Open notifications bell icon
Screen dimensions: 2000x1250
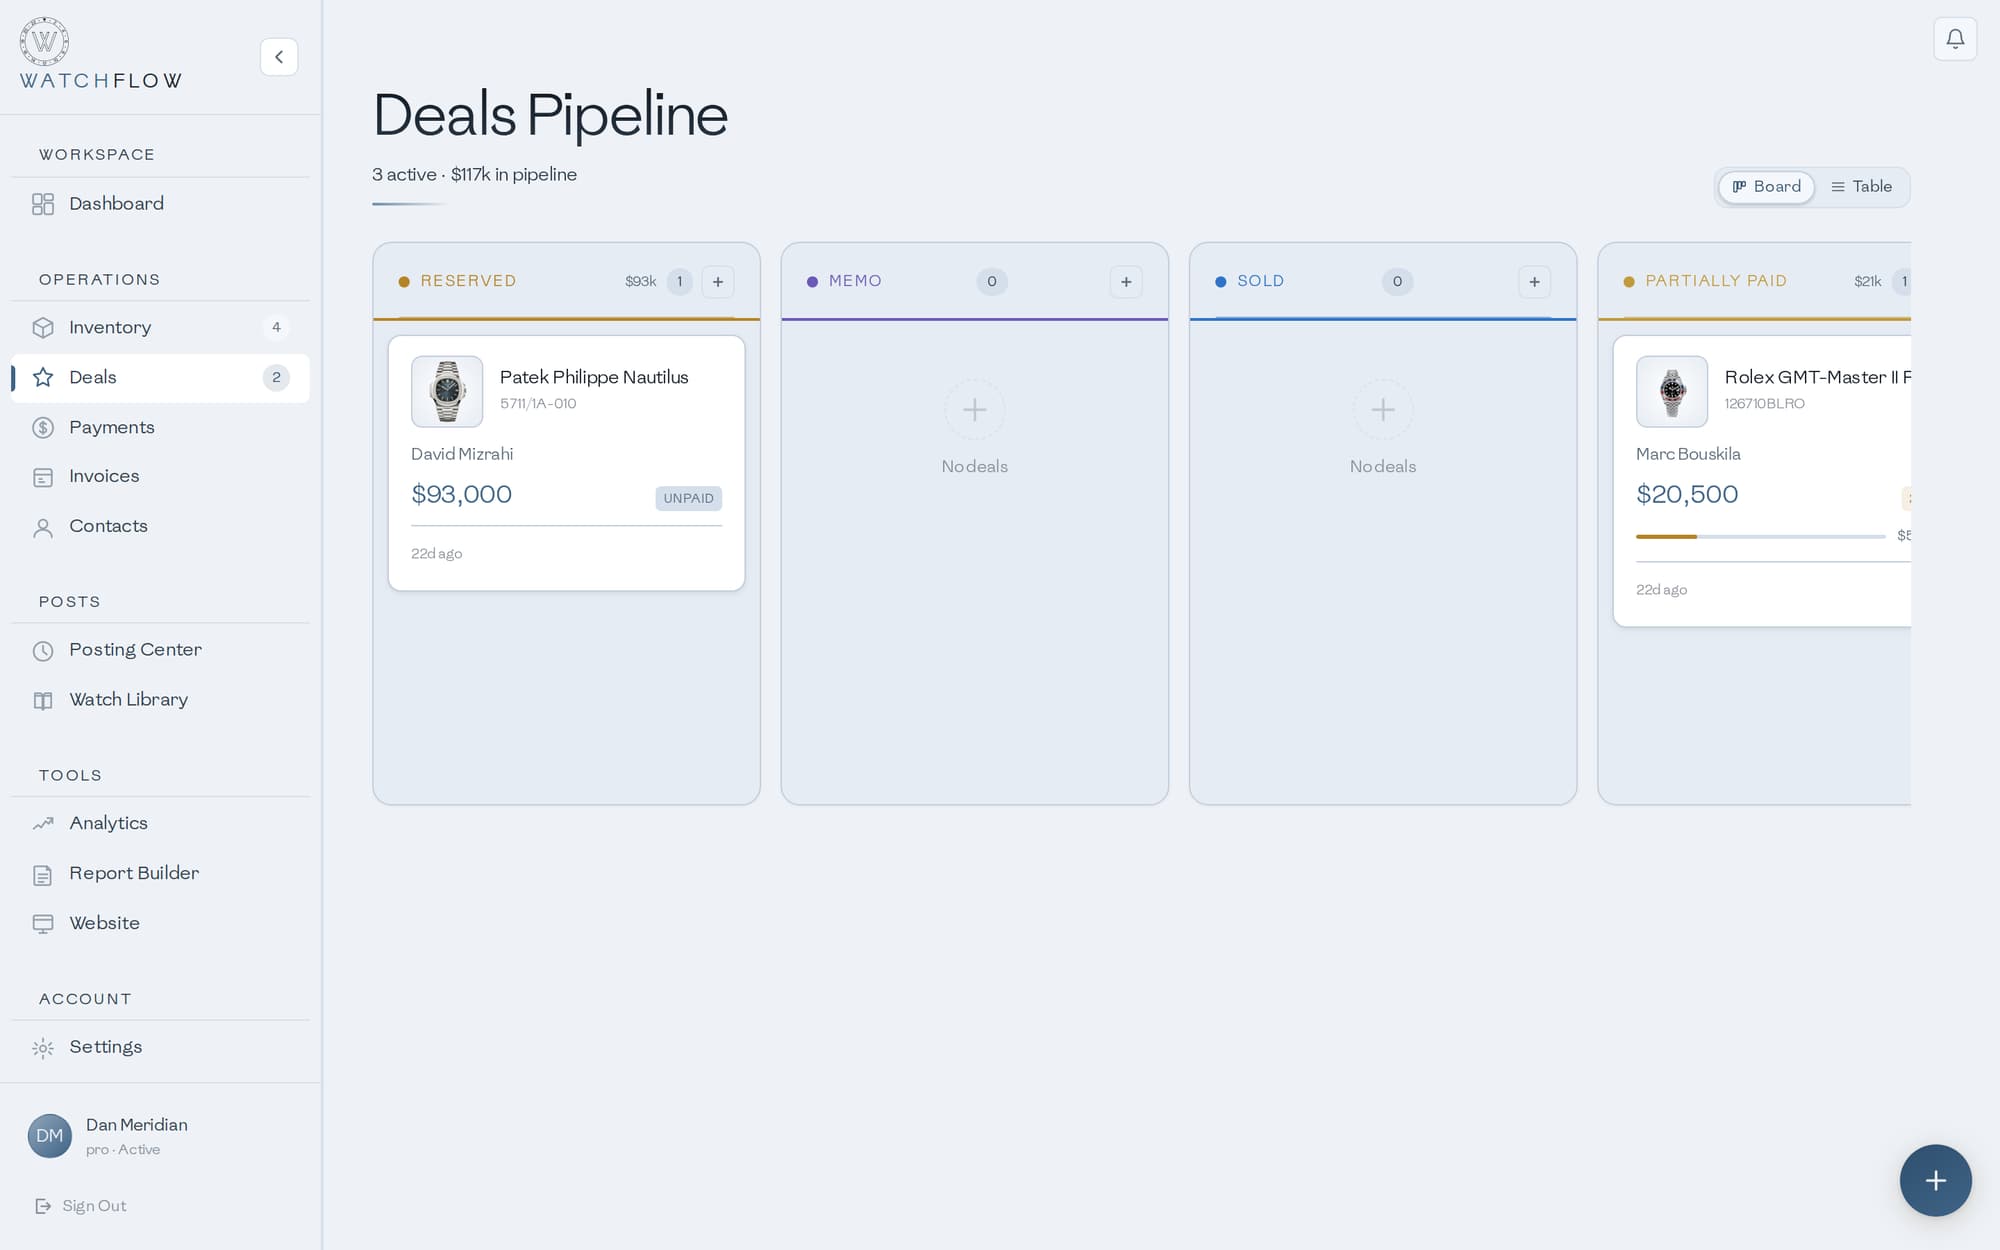tap(1955, 39)
